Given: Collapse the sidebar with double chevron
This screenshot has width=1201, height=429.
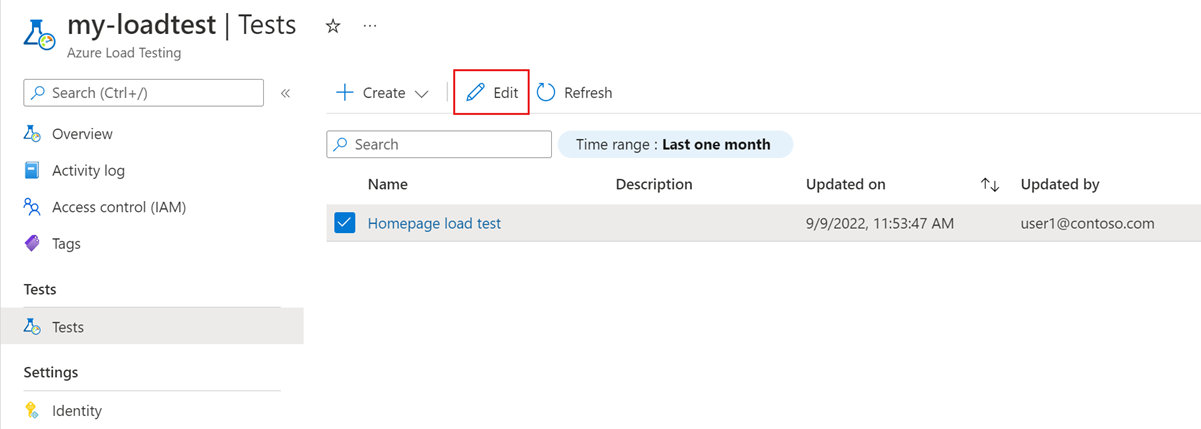Looking at the screenshot, I should (x=285, y=93).
